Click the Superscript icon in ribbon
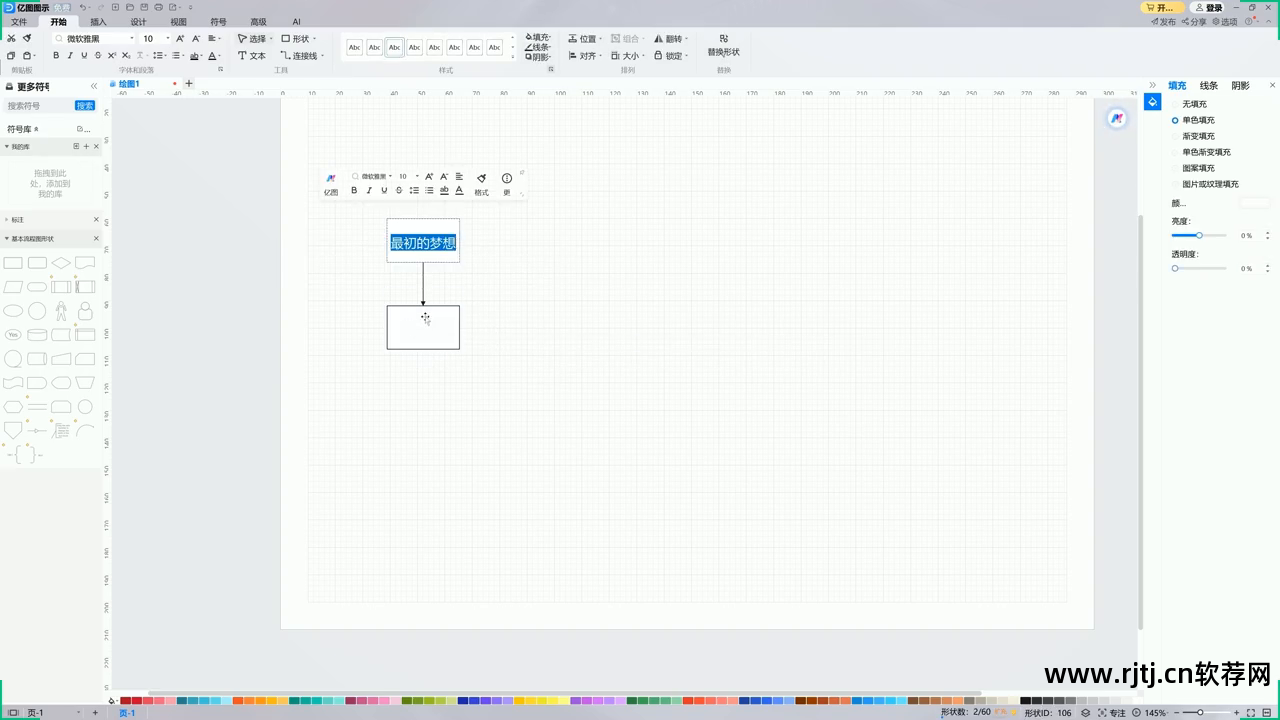1280x720 pixels. (112, 56)
